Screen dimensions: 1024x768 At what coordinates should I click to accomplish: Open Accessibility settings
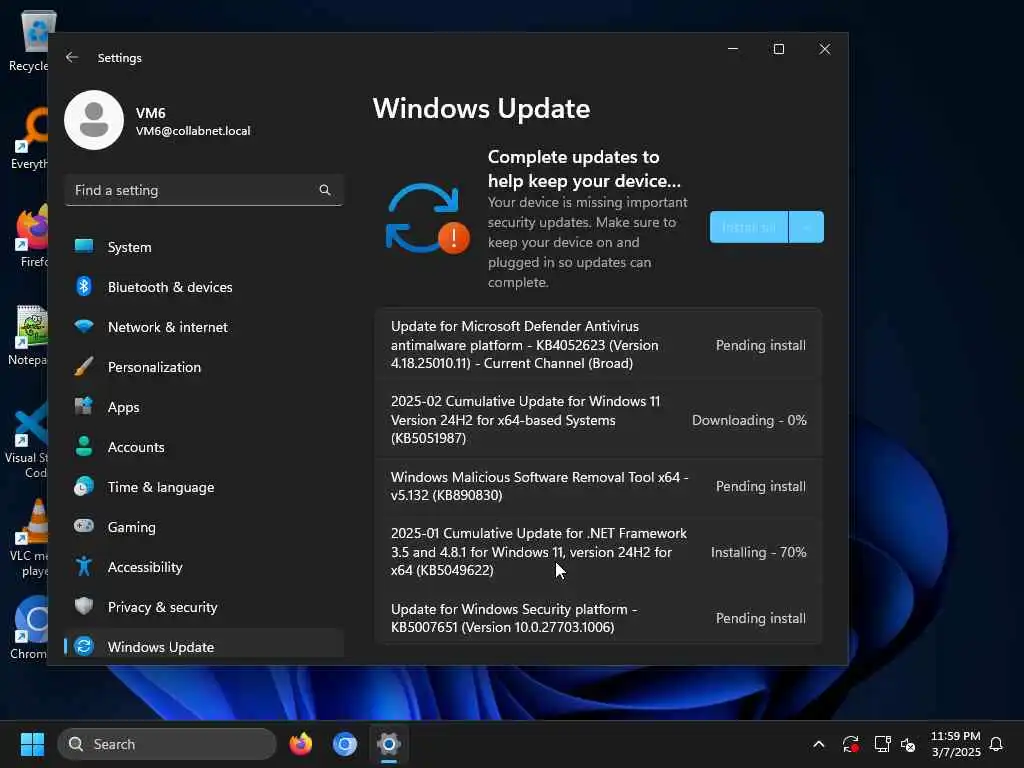tap(204, 567)
